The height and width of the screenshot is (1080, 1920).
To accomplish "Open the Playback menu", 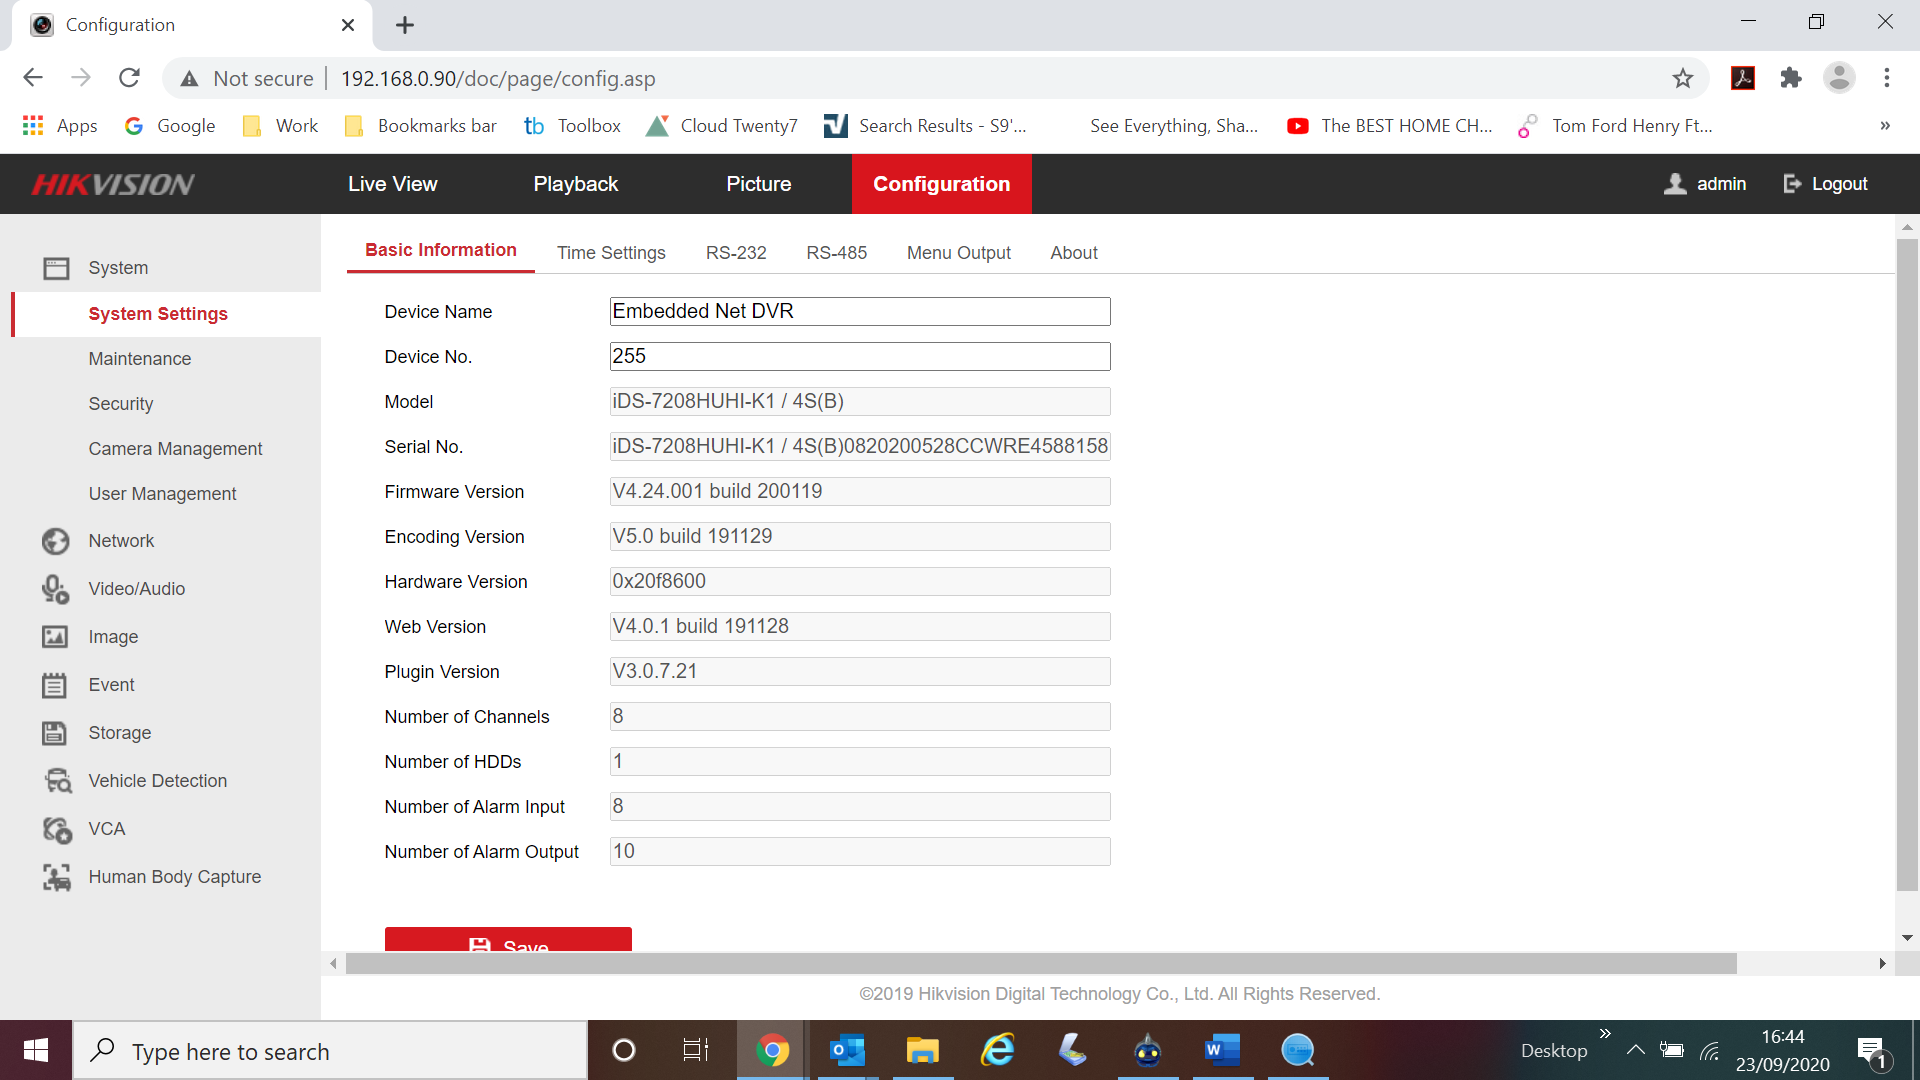I will tap(575, 184).
